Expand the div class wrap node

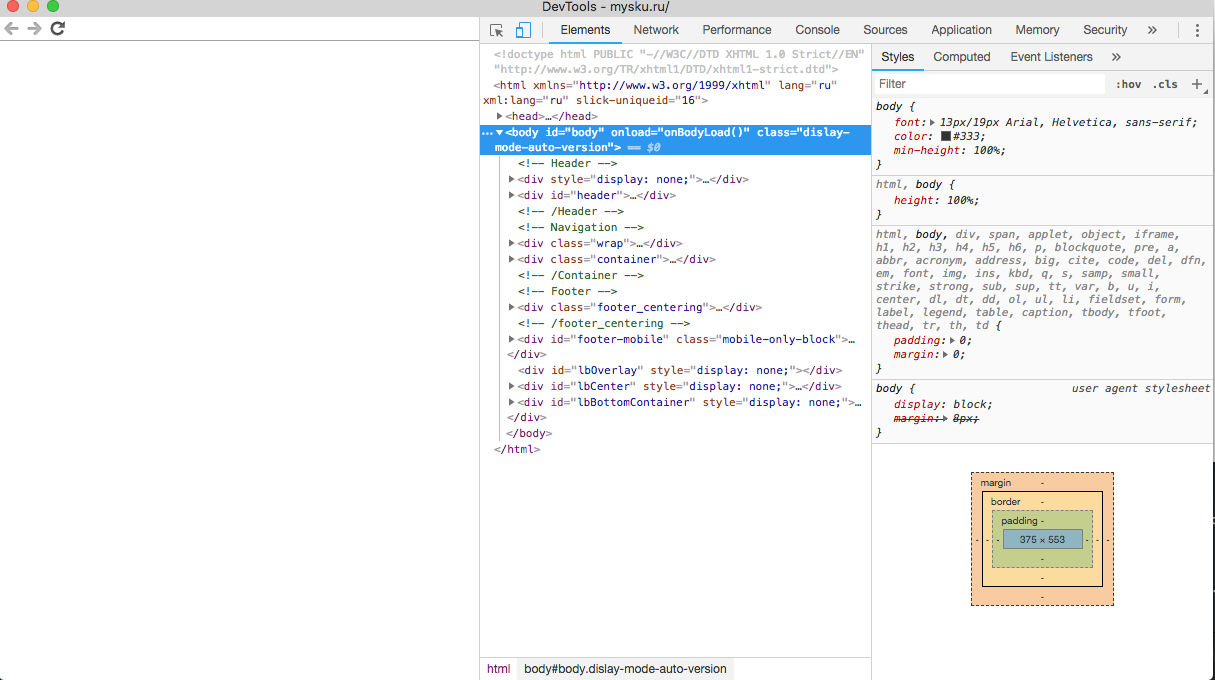512,244
